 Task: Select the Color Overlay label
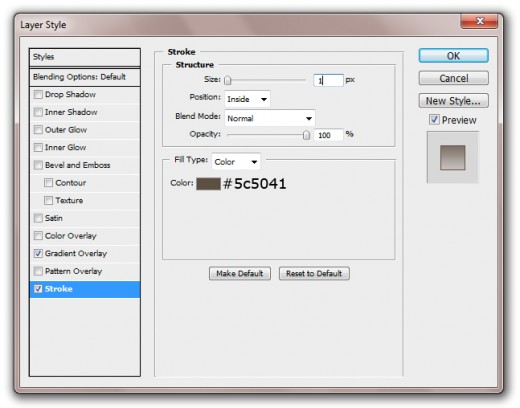pos(71,236)
